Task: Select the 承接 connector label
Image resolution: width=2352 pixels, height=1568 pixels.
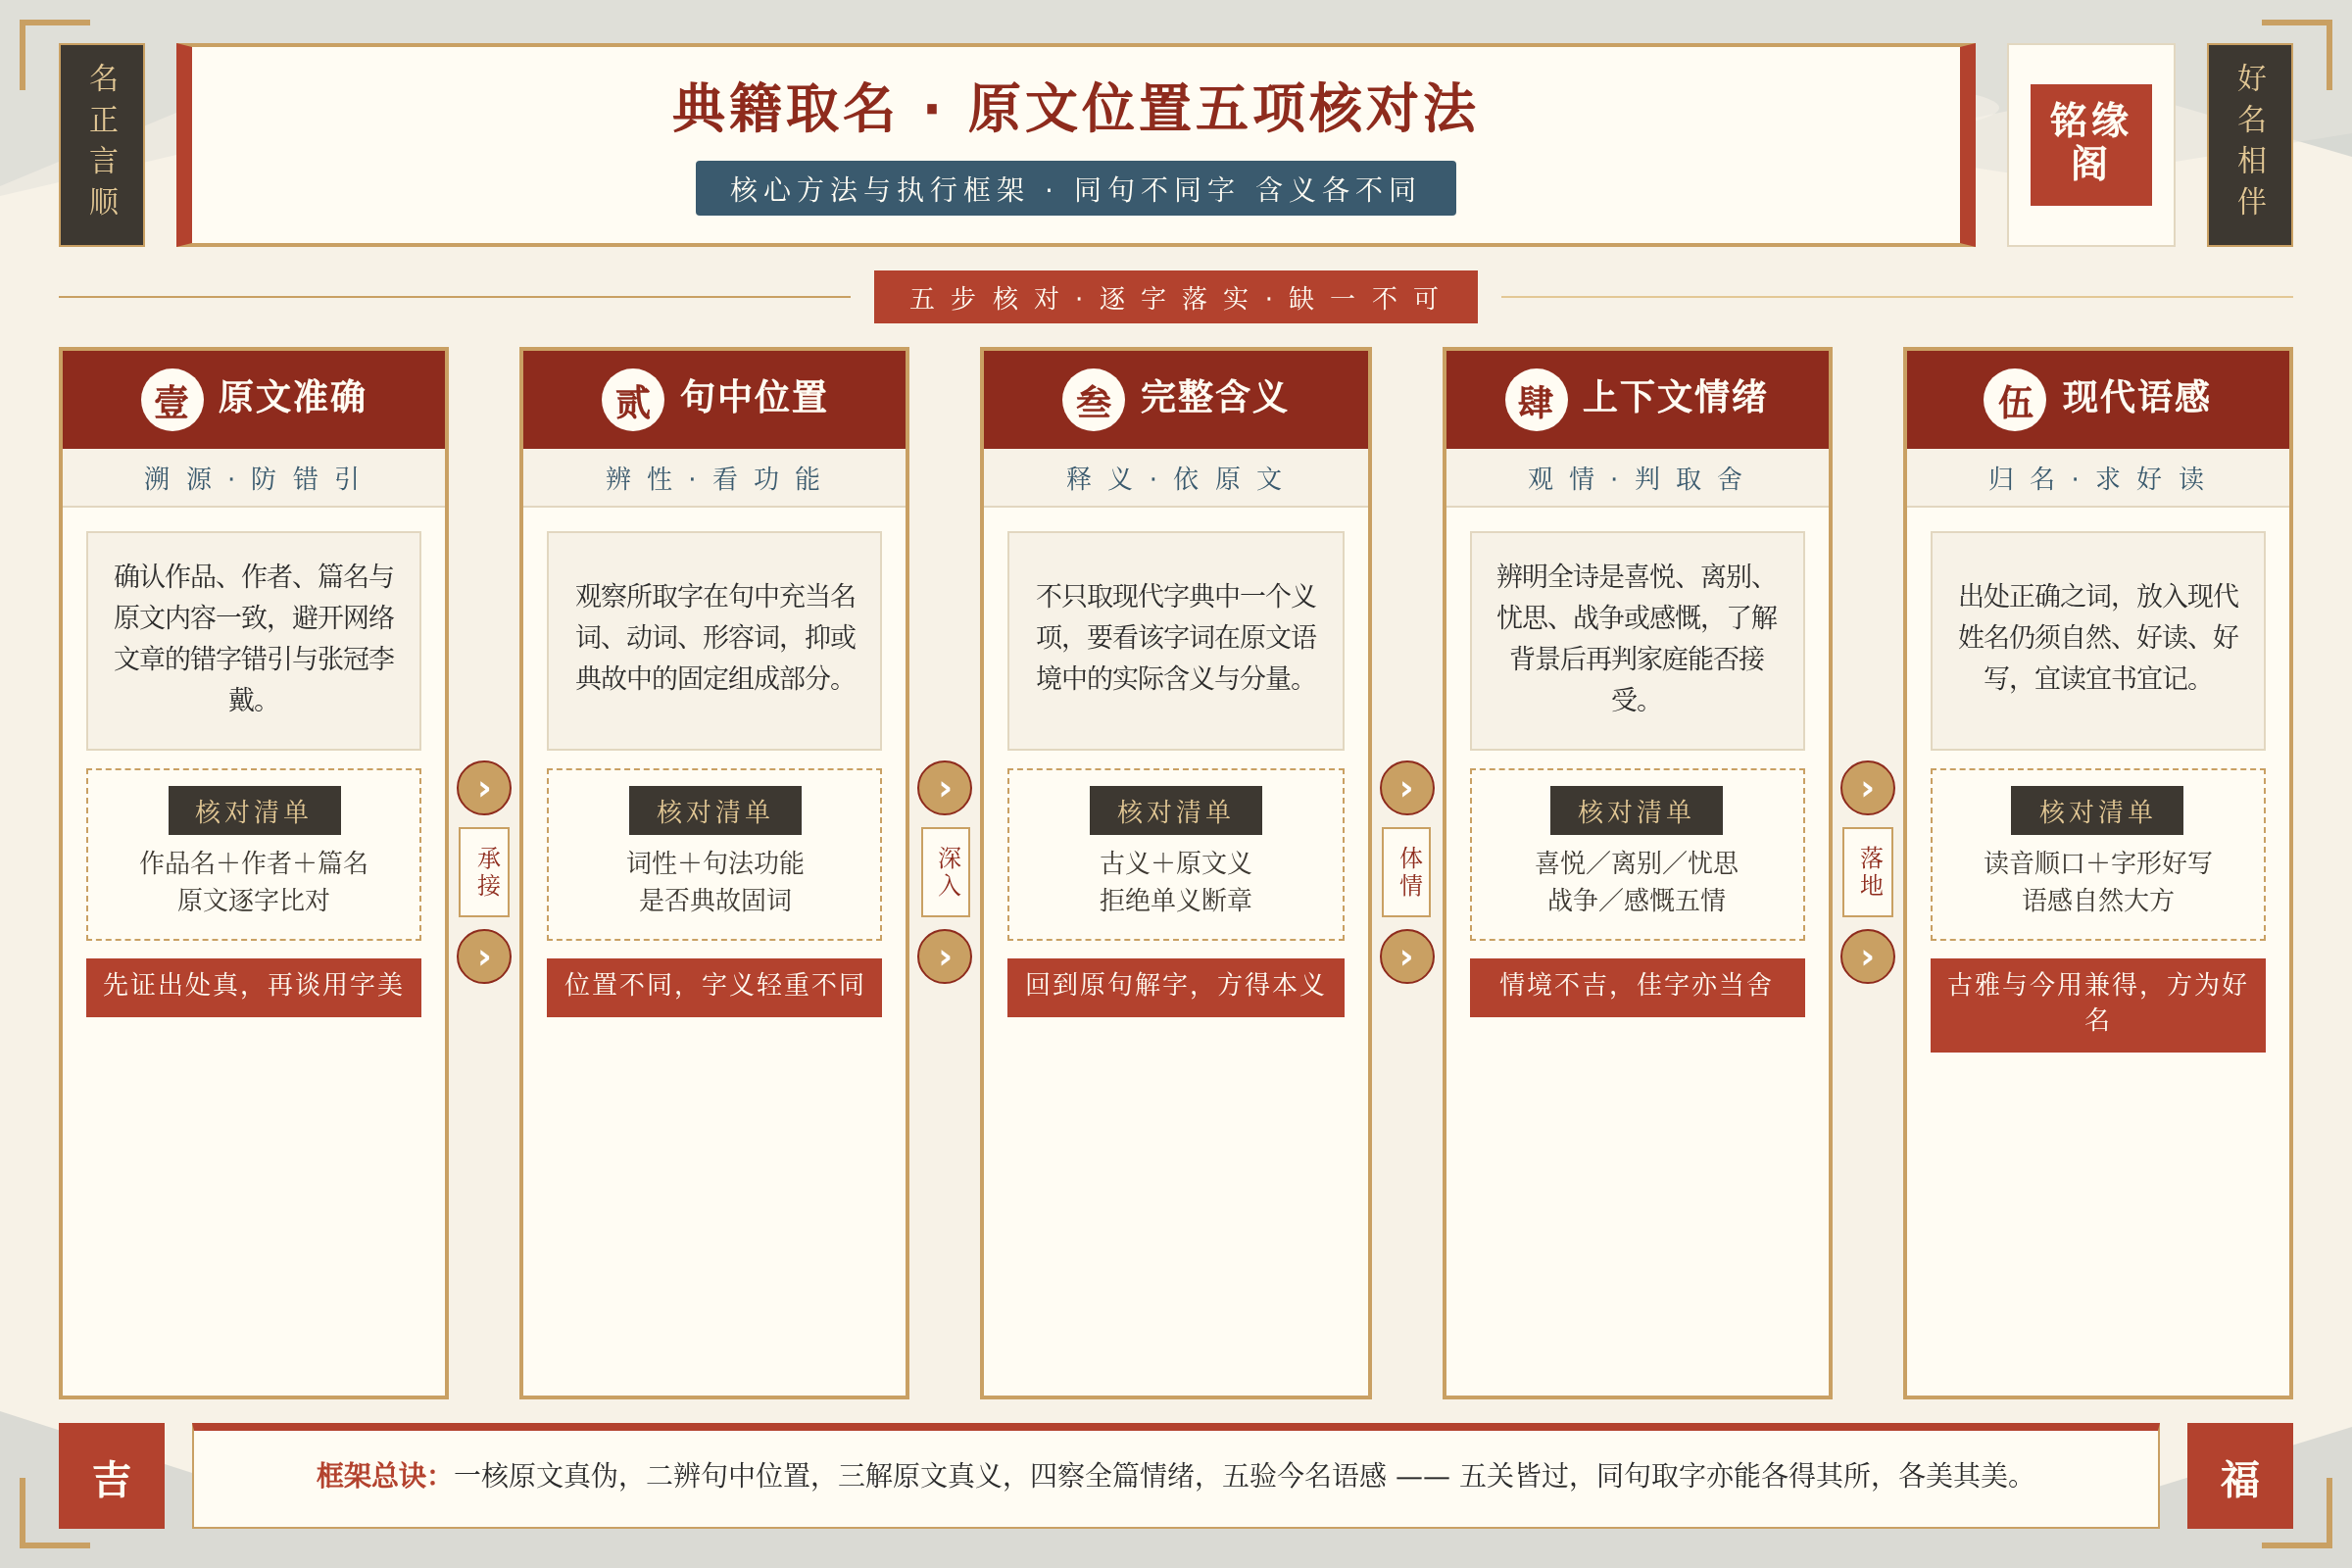Action: tap(484, 872)
